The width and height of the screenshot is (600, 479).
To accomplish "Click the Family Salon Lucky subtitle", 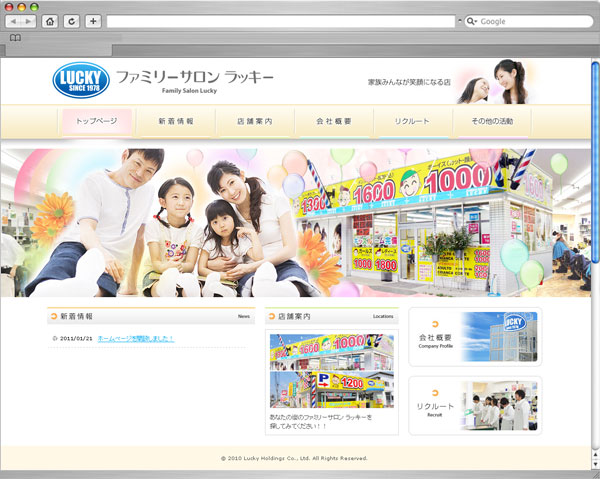I will pos(189,91).
